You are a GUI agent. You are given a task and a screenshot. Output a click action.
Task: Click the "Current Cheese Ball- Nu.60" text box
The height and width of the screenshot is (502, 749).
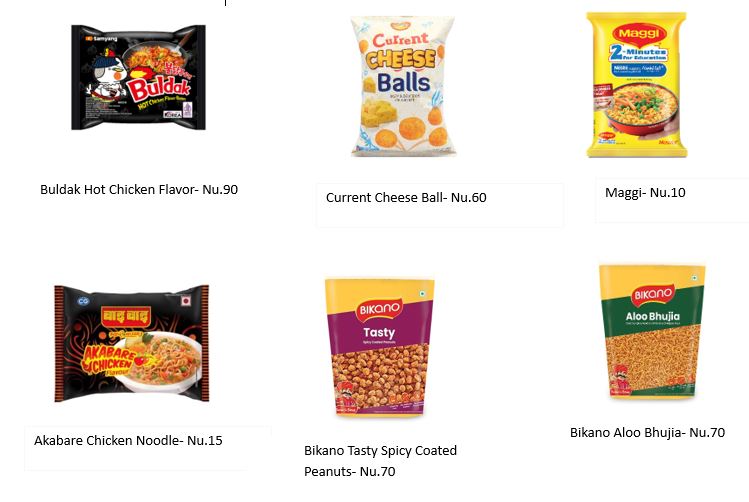point(406,198)
